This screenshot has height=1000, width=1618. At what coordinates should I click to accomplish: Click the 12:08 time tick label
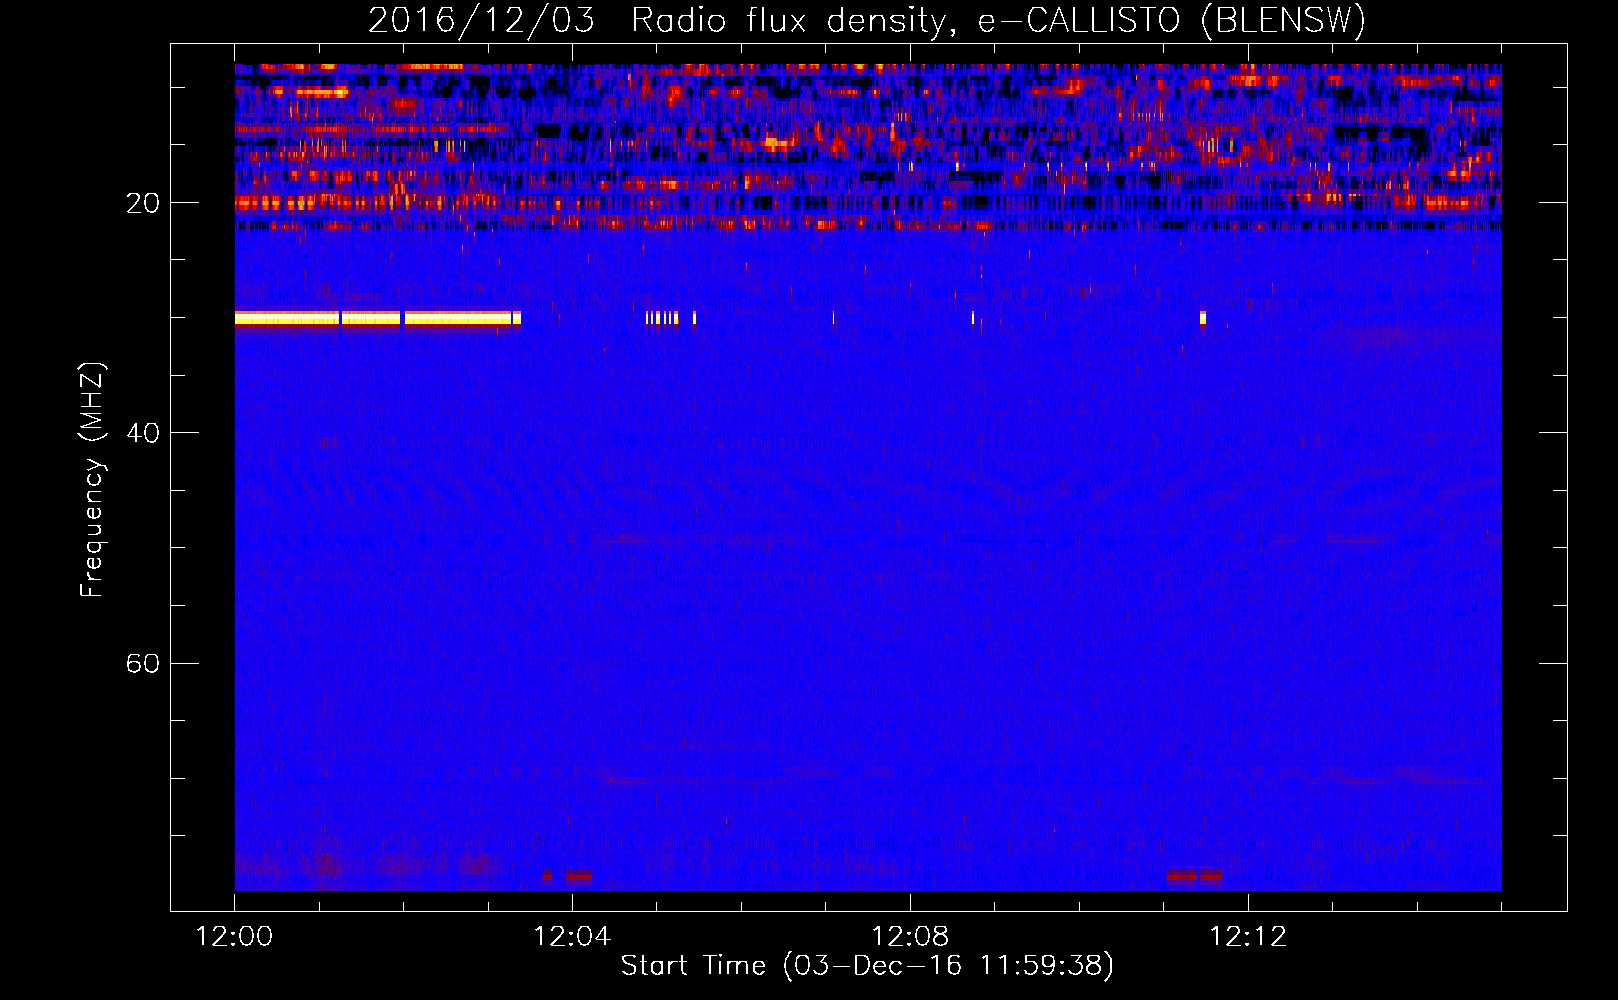click(x=910, y=937)
